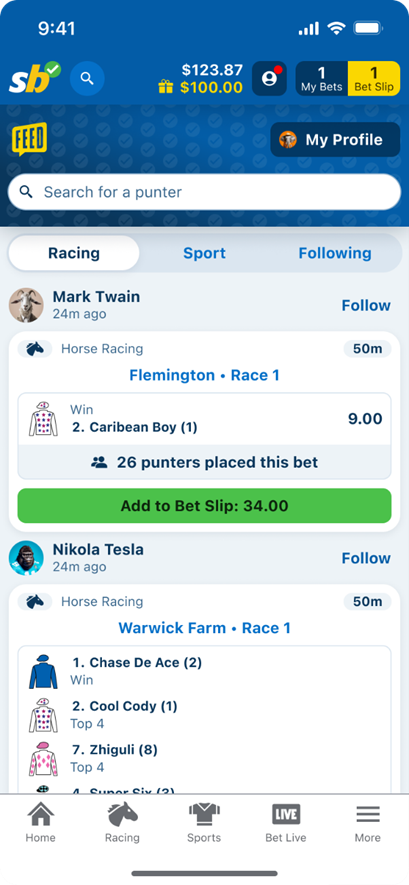Image resolution: width=409 pixels, height=885 pixels.
Task: Switch to the Sport tab
Action: click(204, 253)
